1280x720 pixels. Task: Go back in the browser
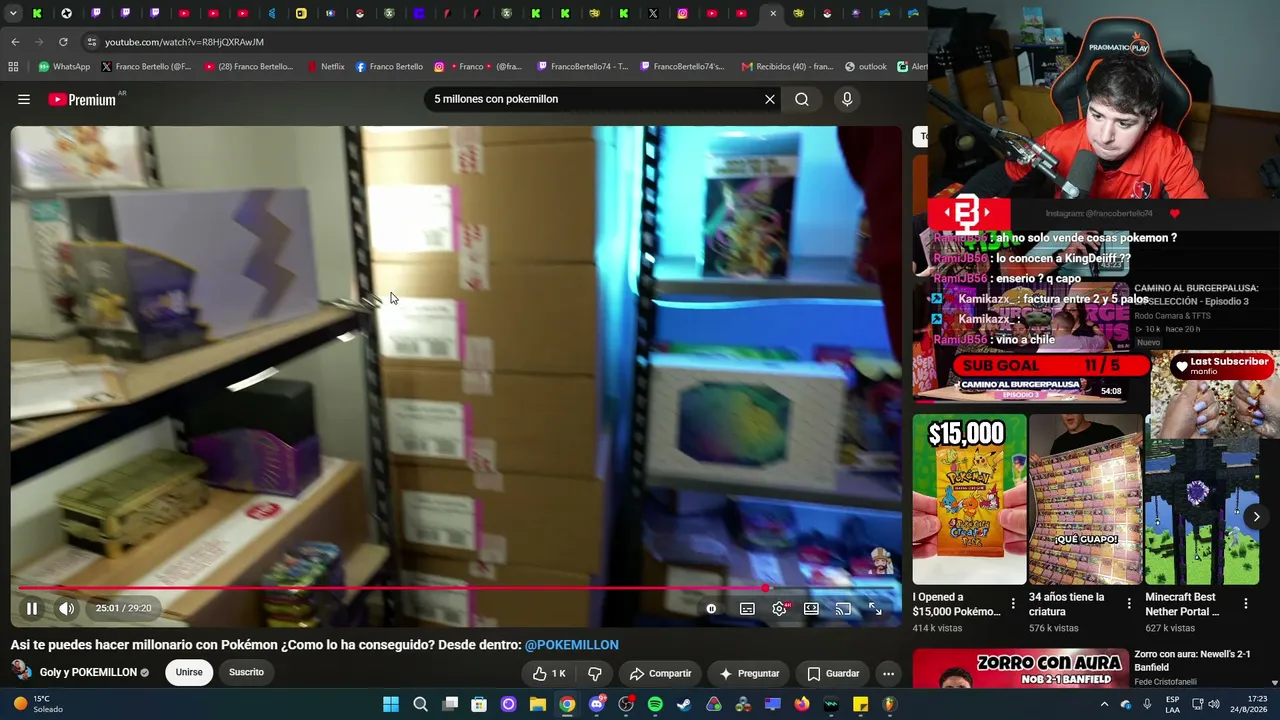(15, 42)
